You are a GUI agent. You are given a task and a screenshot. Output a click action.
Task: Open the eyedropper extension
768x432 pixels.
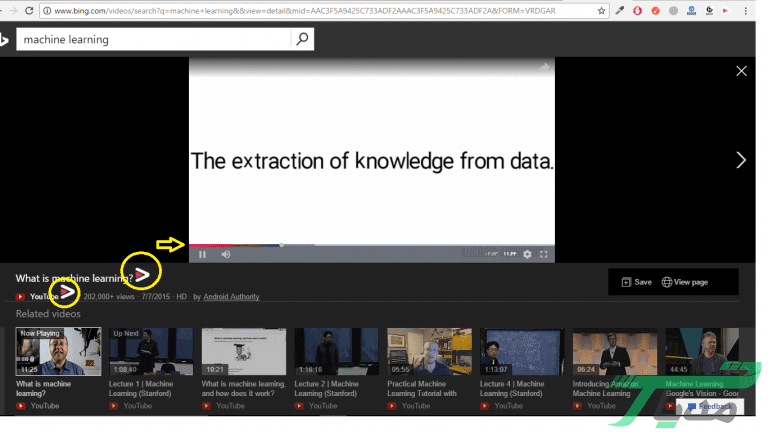point(620,10)
